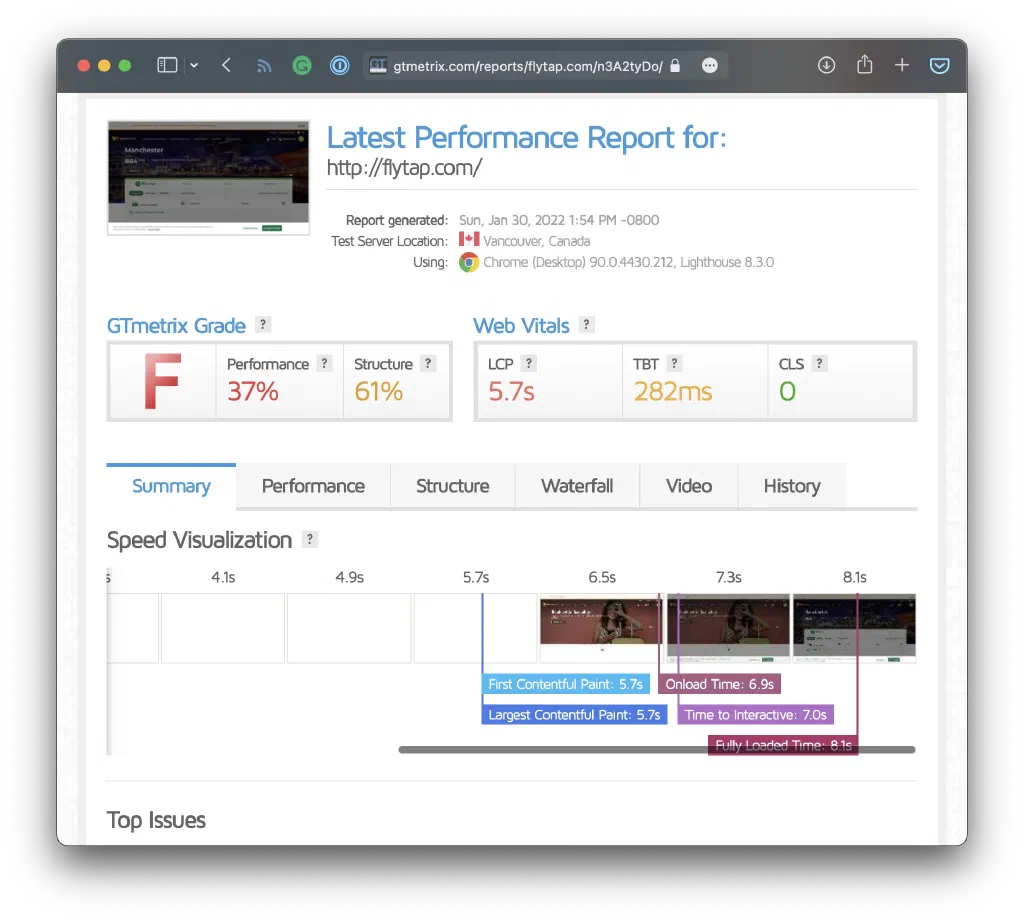Image resolution: width=1024 pixels, height=921 pixels.
Task: Select the Video tab
Action: pyautogui.click(x=688, y=486)
